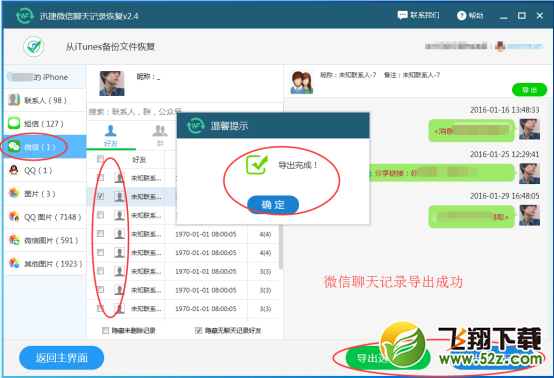Check the first 未知联系 row checkbox
Viewport: 554px width, 378px height.
[x=101, y=178]
